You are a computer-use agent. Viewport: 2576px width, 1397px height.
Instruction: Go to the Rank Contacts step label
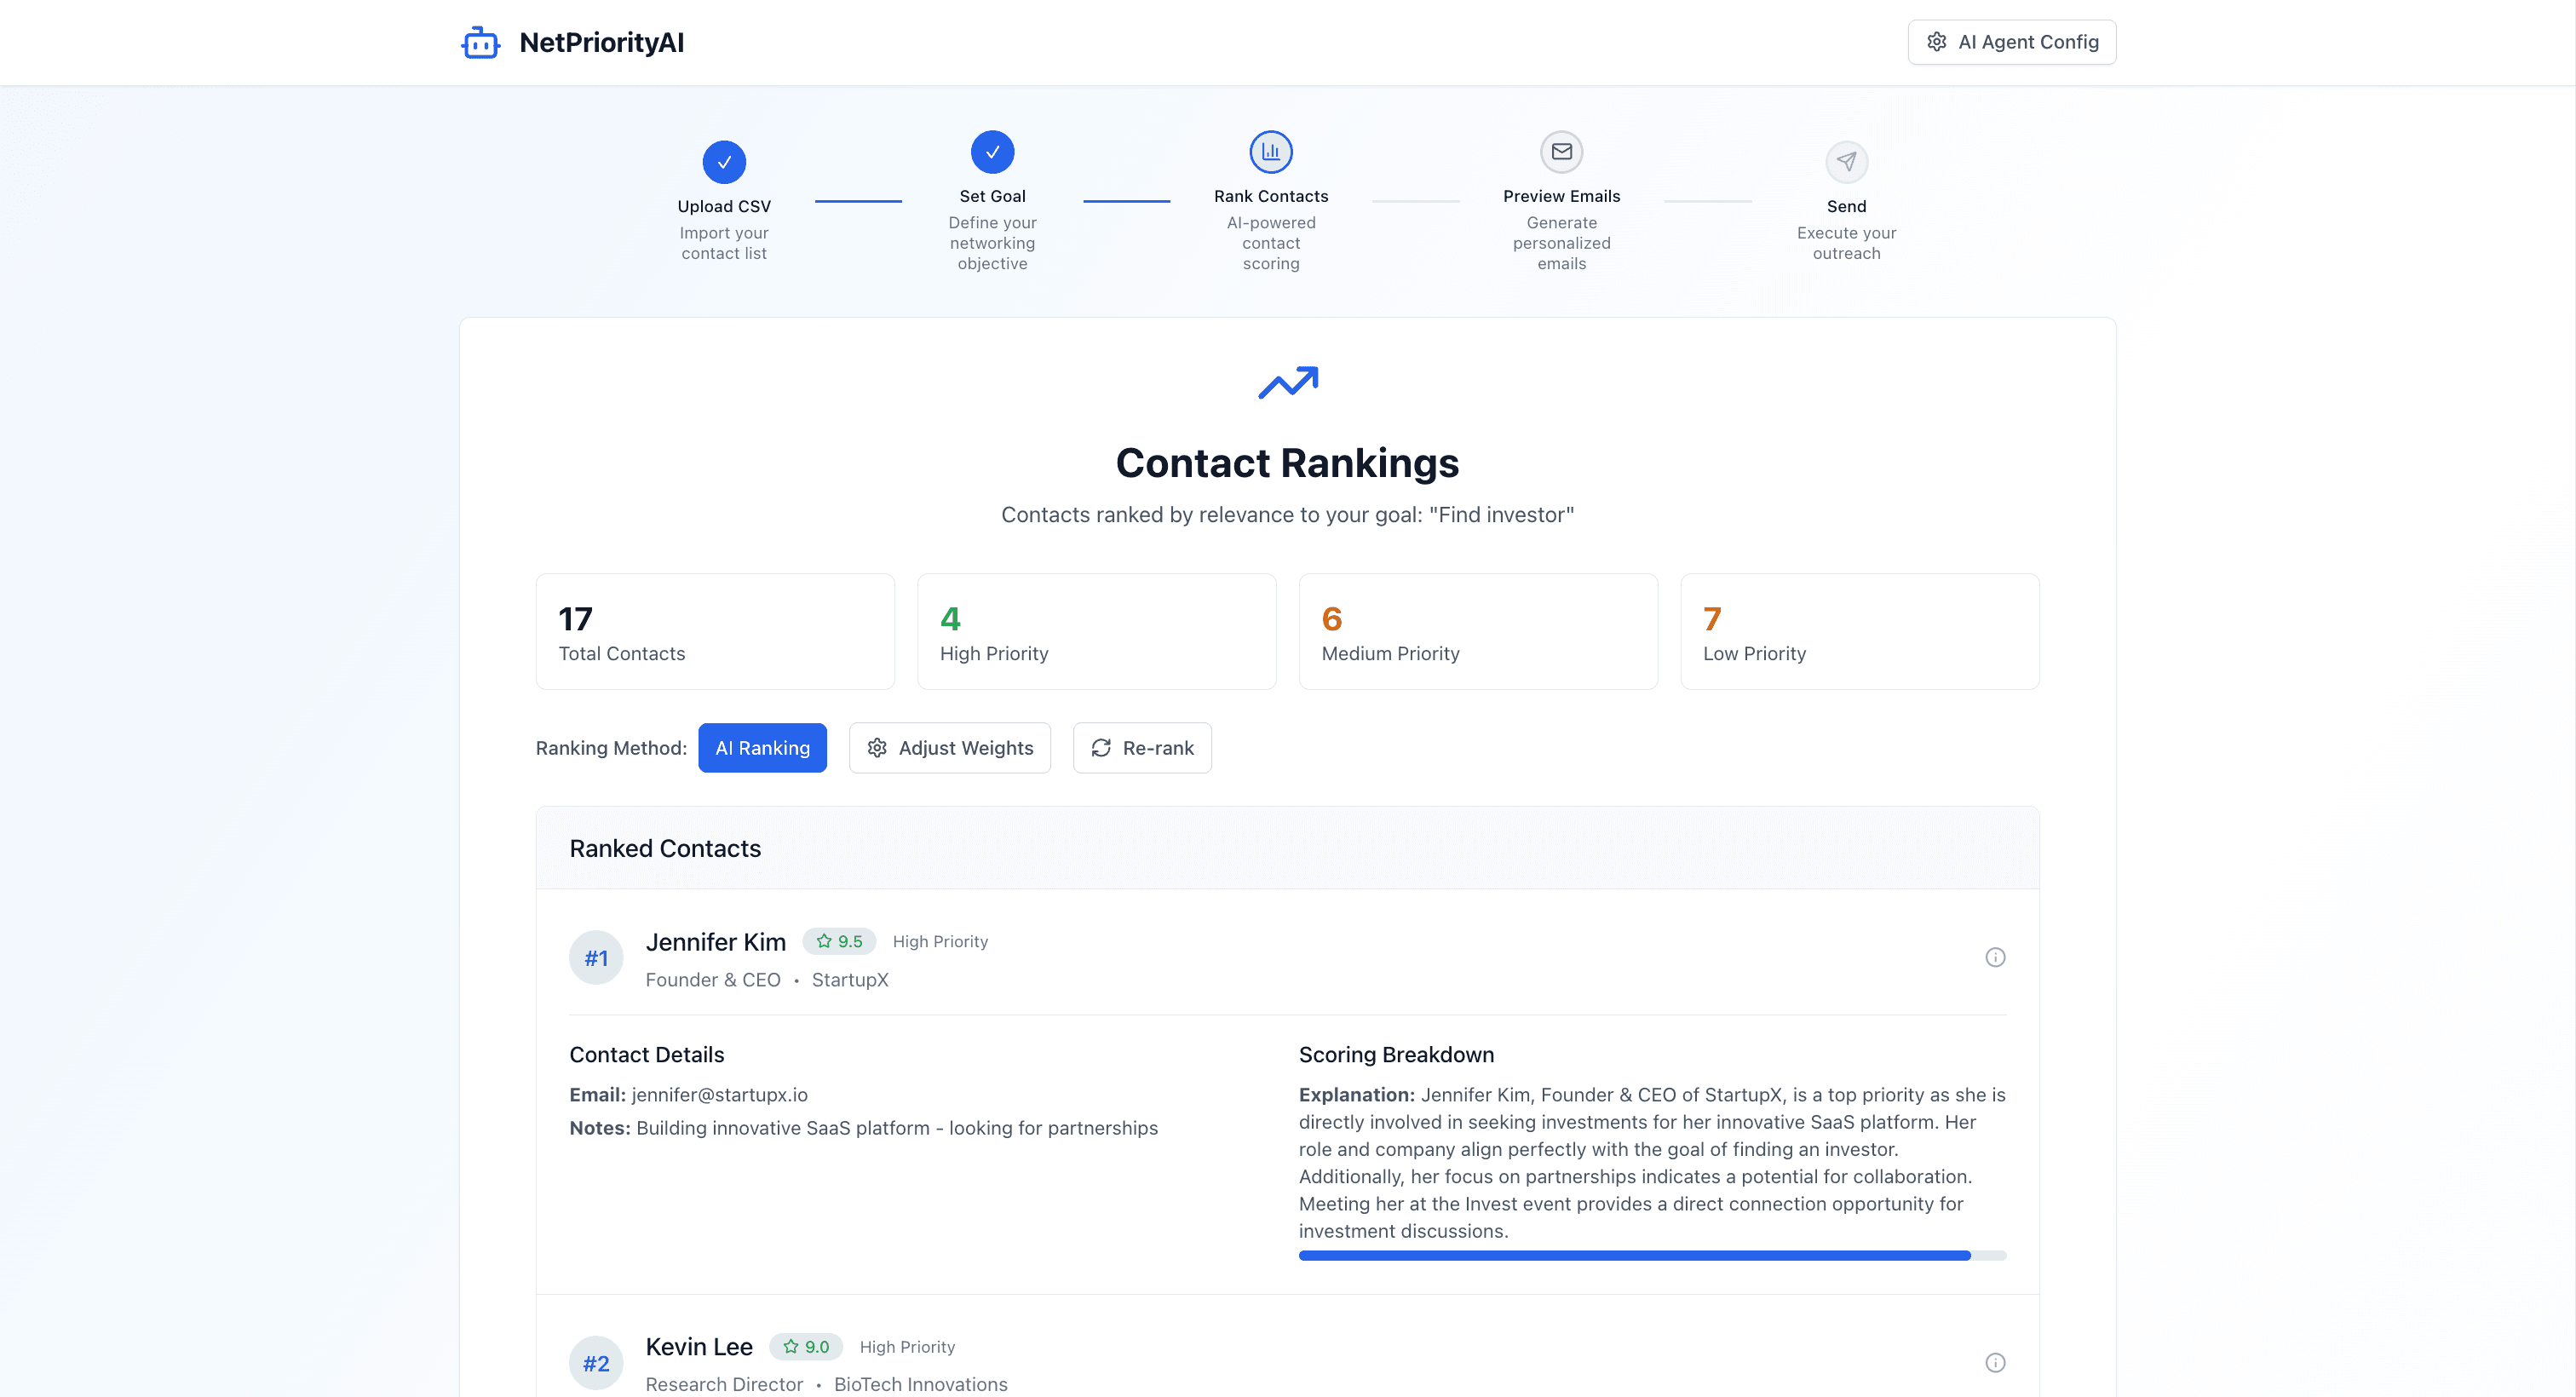coord(1271,196)
